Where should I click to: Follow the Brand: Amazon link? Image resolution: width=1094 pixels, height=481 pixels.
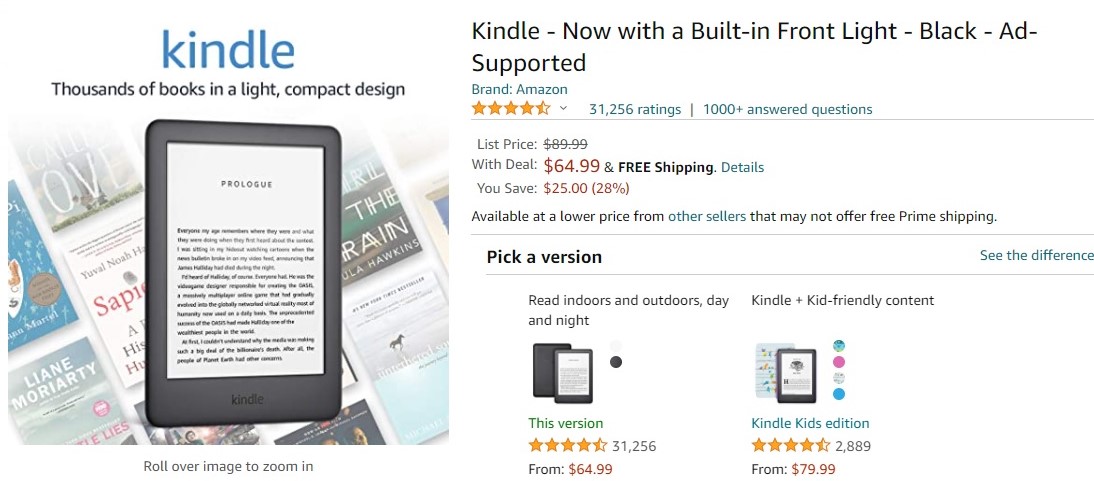click(519, 89)
